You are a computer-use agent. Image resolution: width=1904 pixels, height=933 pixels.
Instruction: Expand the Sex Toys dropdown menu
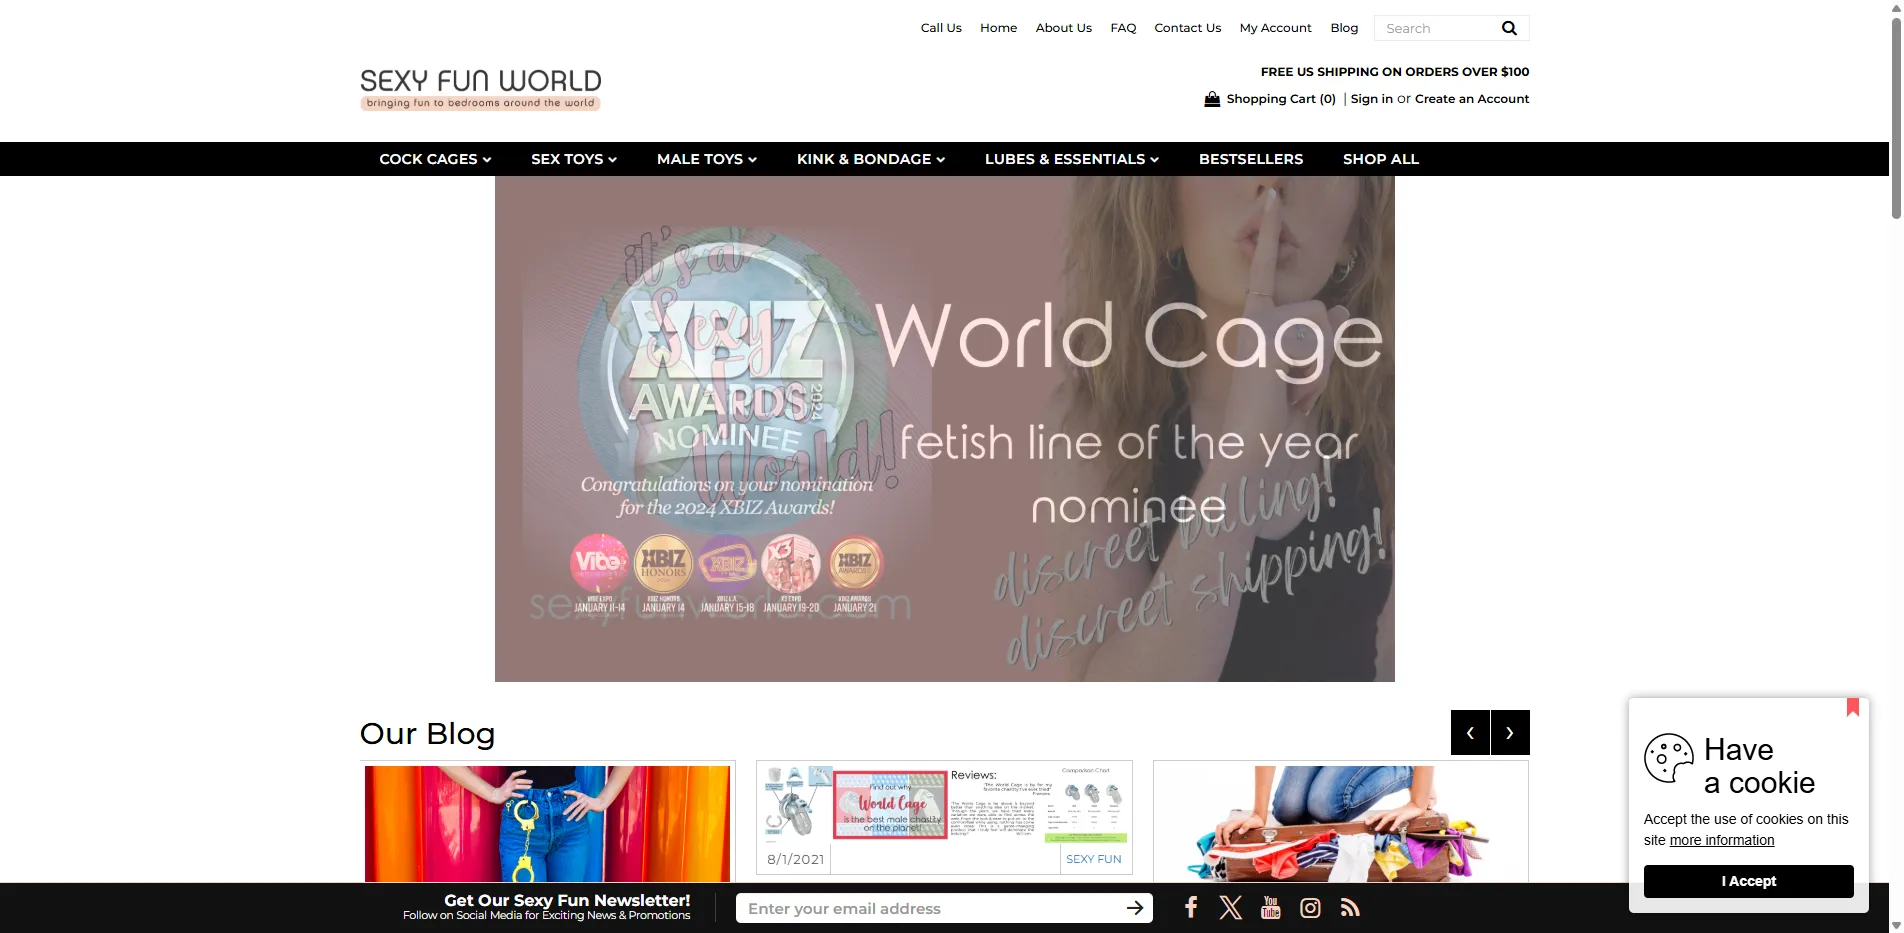(x=573, y=159)
